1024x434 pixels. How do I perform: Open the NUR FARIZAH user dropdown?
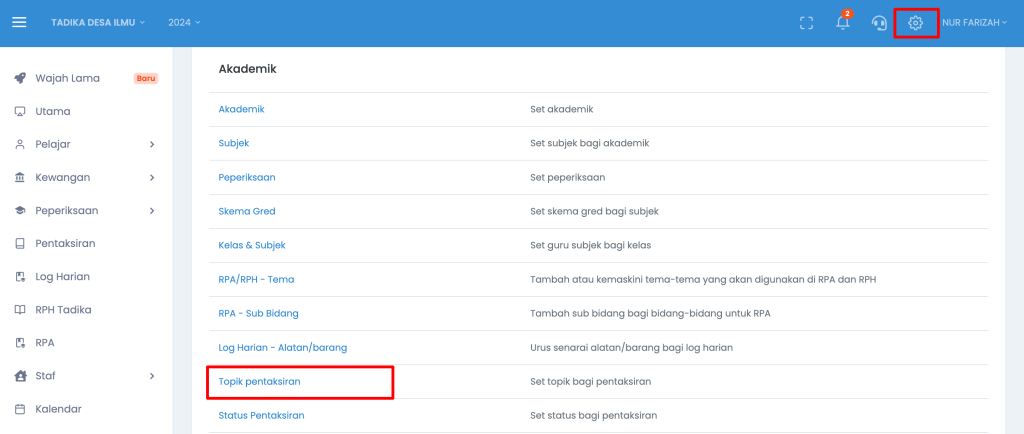[x=974, y=23]
